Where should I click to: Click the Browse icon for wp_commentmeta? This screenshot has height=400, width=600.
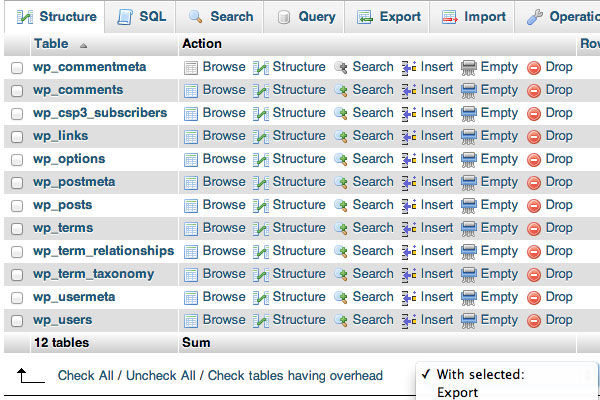pos(191,68)
